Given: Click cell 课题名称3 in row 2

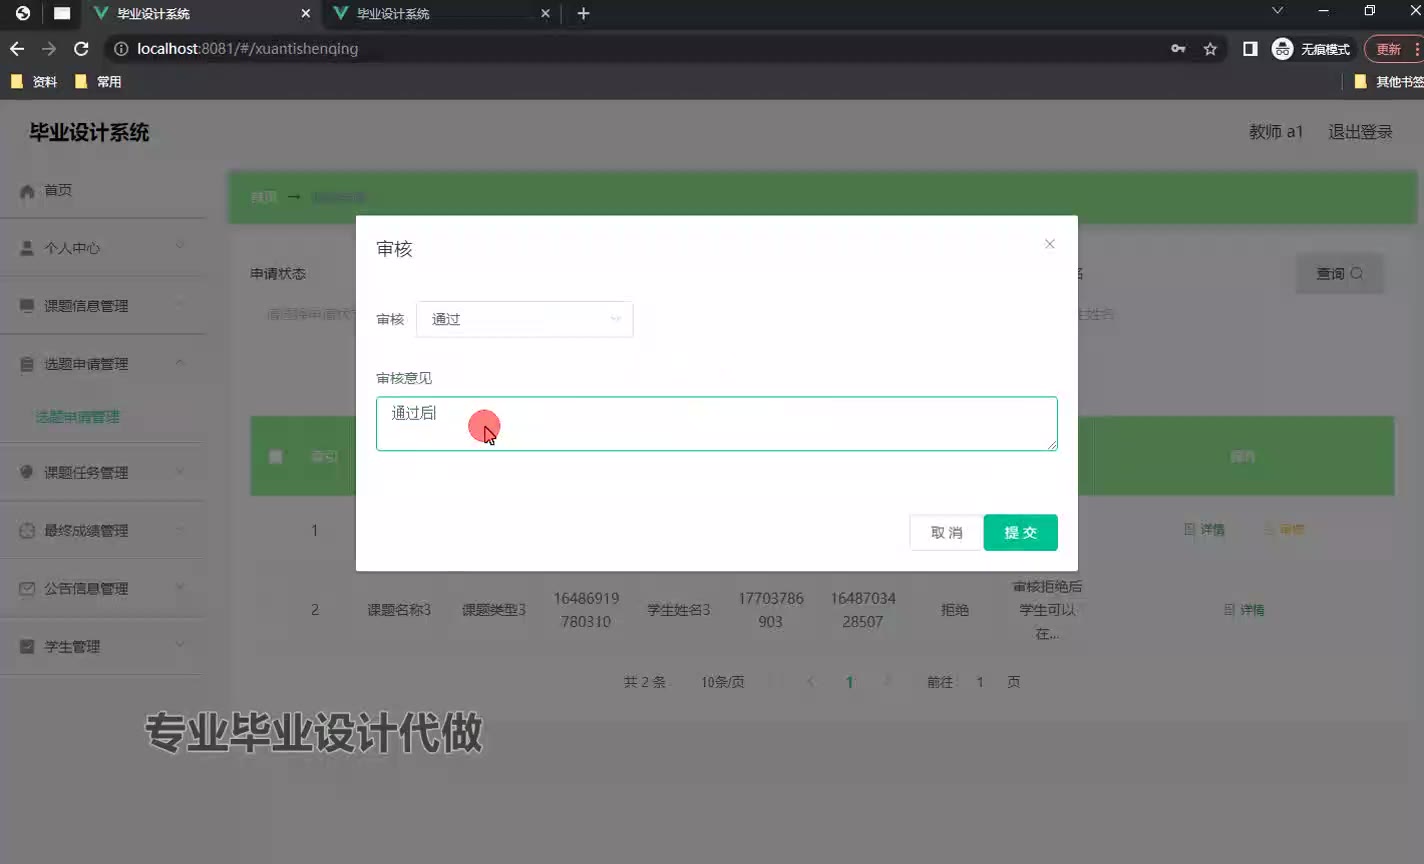Looking at the screenshot, I should point(399,609).
